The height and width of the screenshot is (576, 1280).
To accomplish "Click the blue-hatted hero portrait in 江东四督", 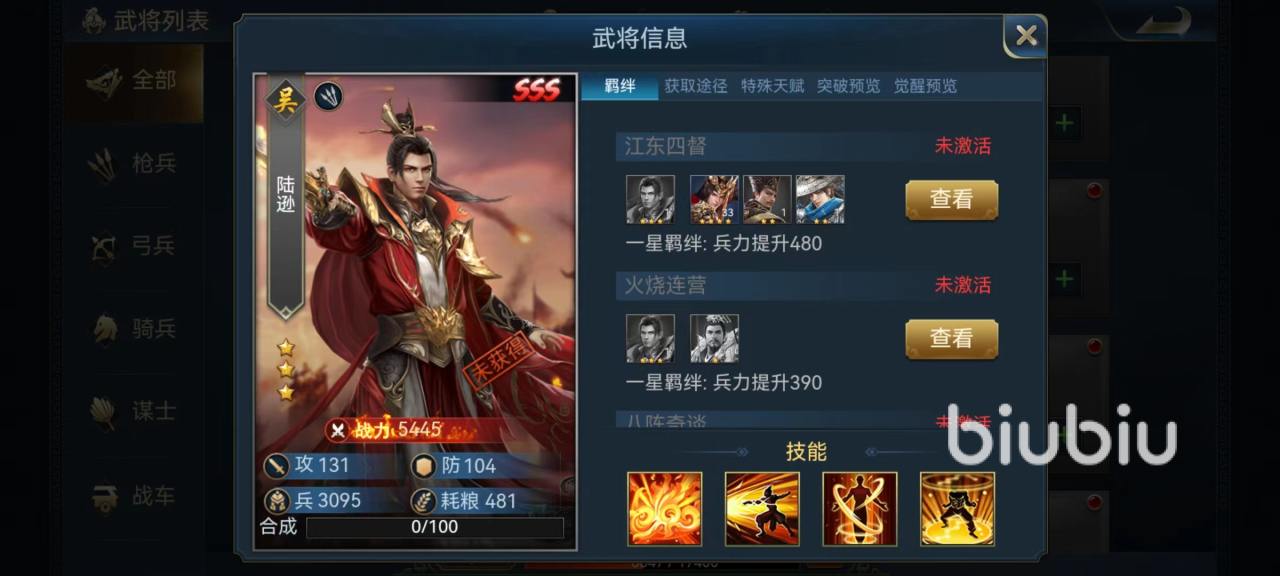I will 820,200.
